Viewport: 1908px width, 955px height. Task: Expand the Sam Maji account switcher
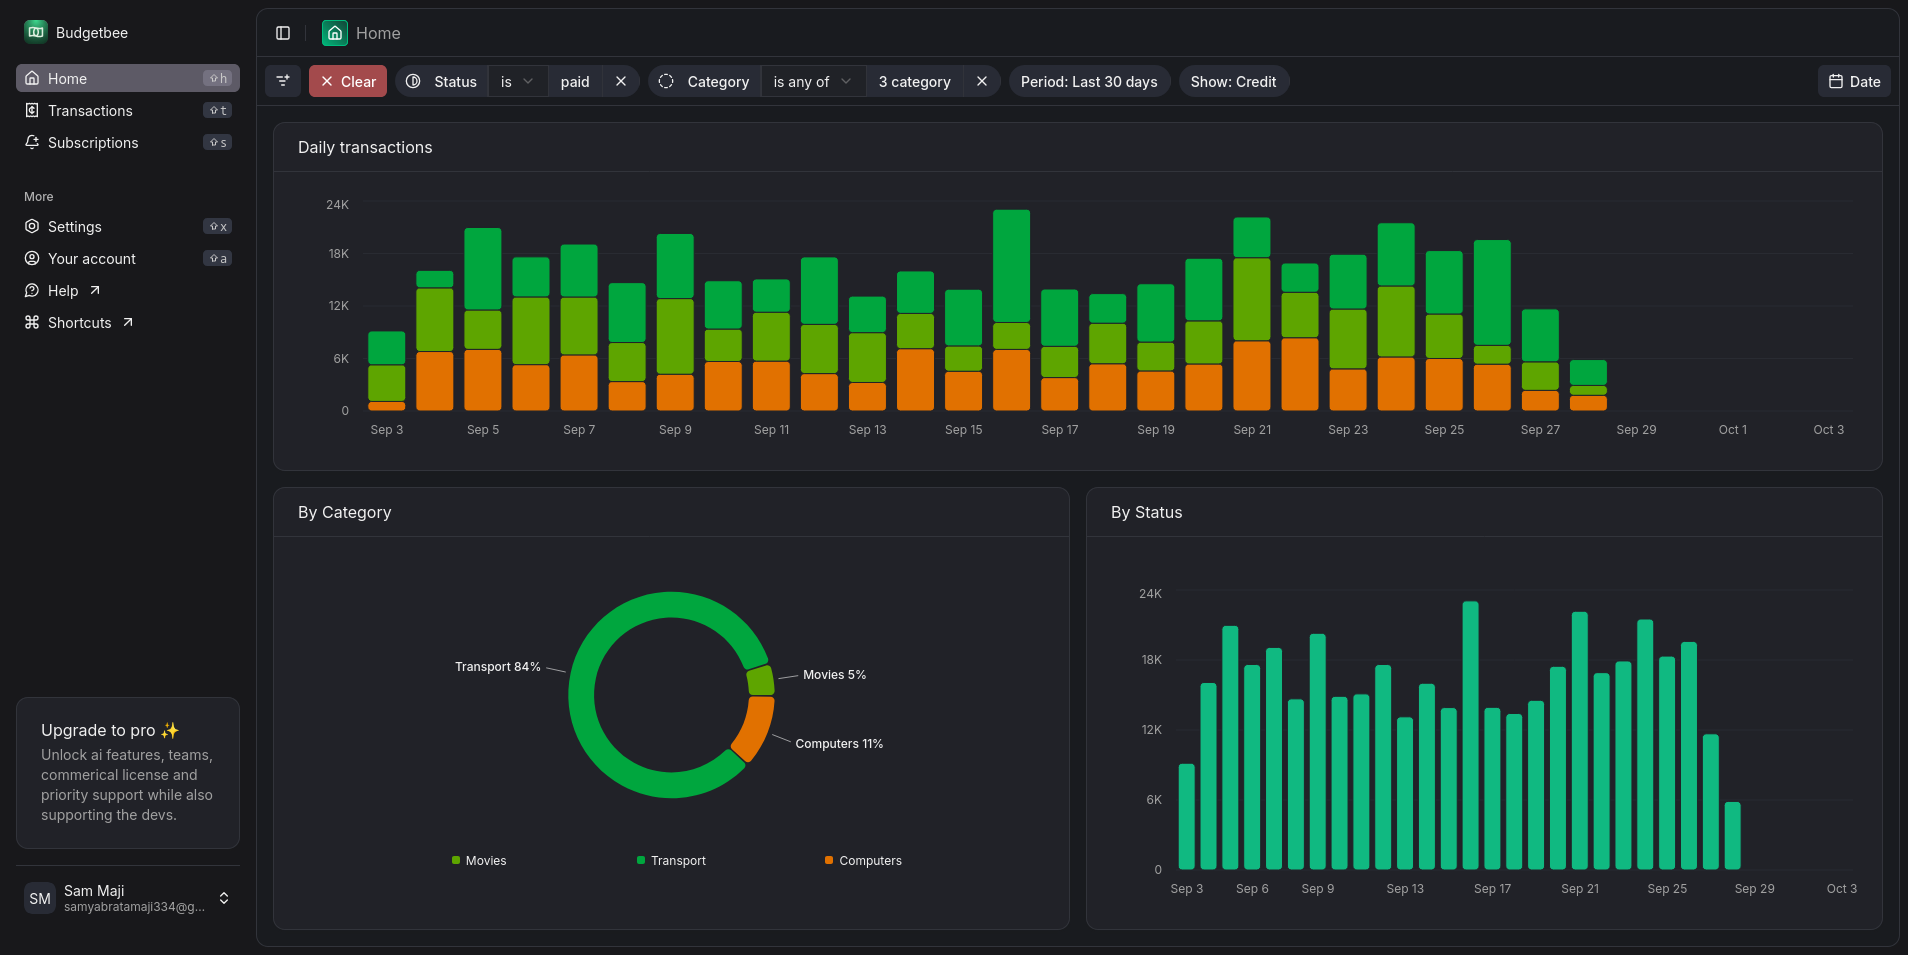click(224, 898)
